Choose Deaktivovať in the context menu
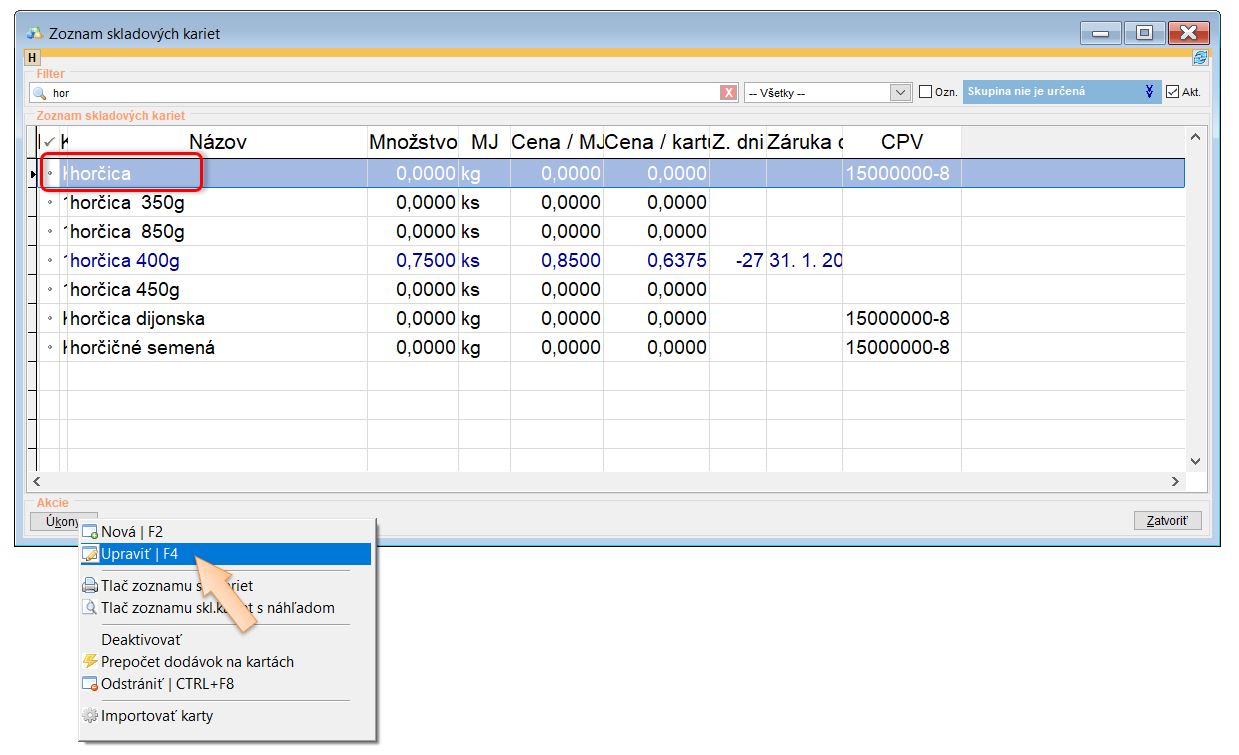 pos(141,639)
